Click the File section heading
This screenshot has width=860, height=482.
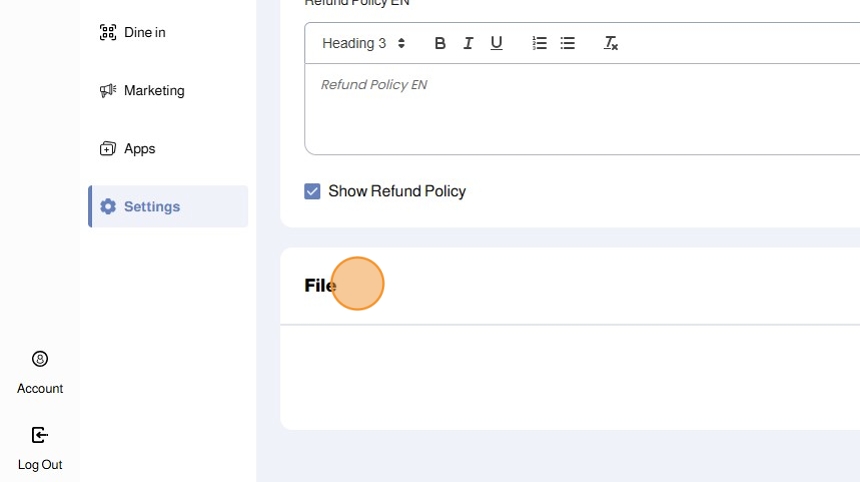tap(320, 285)
